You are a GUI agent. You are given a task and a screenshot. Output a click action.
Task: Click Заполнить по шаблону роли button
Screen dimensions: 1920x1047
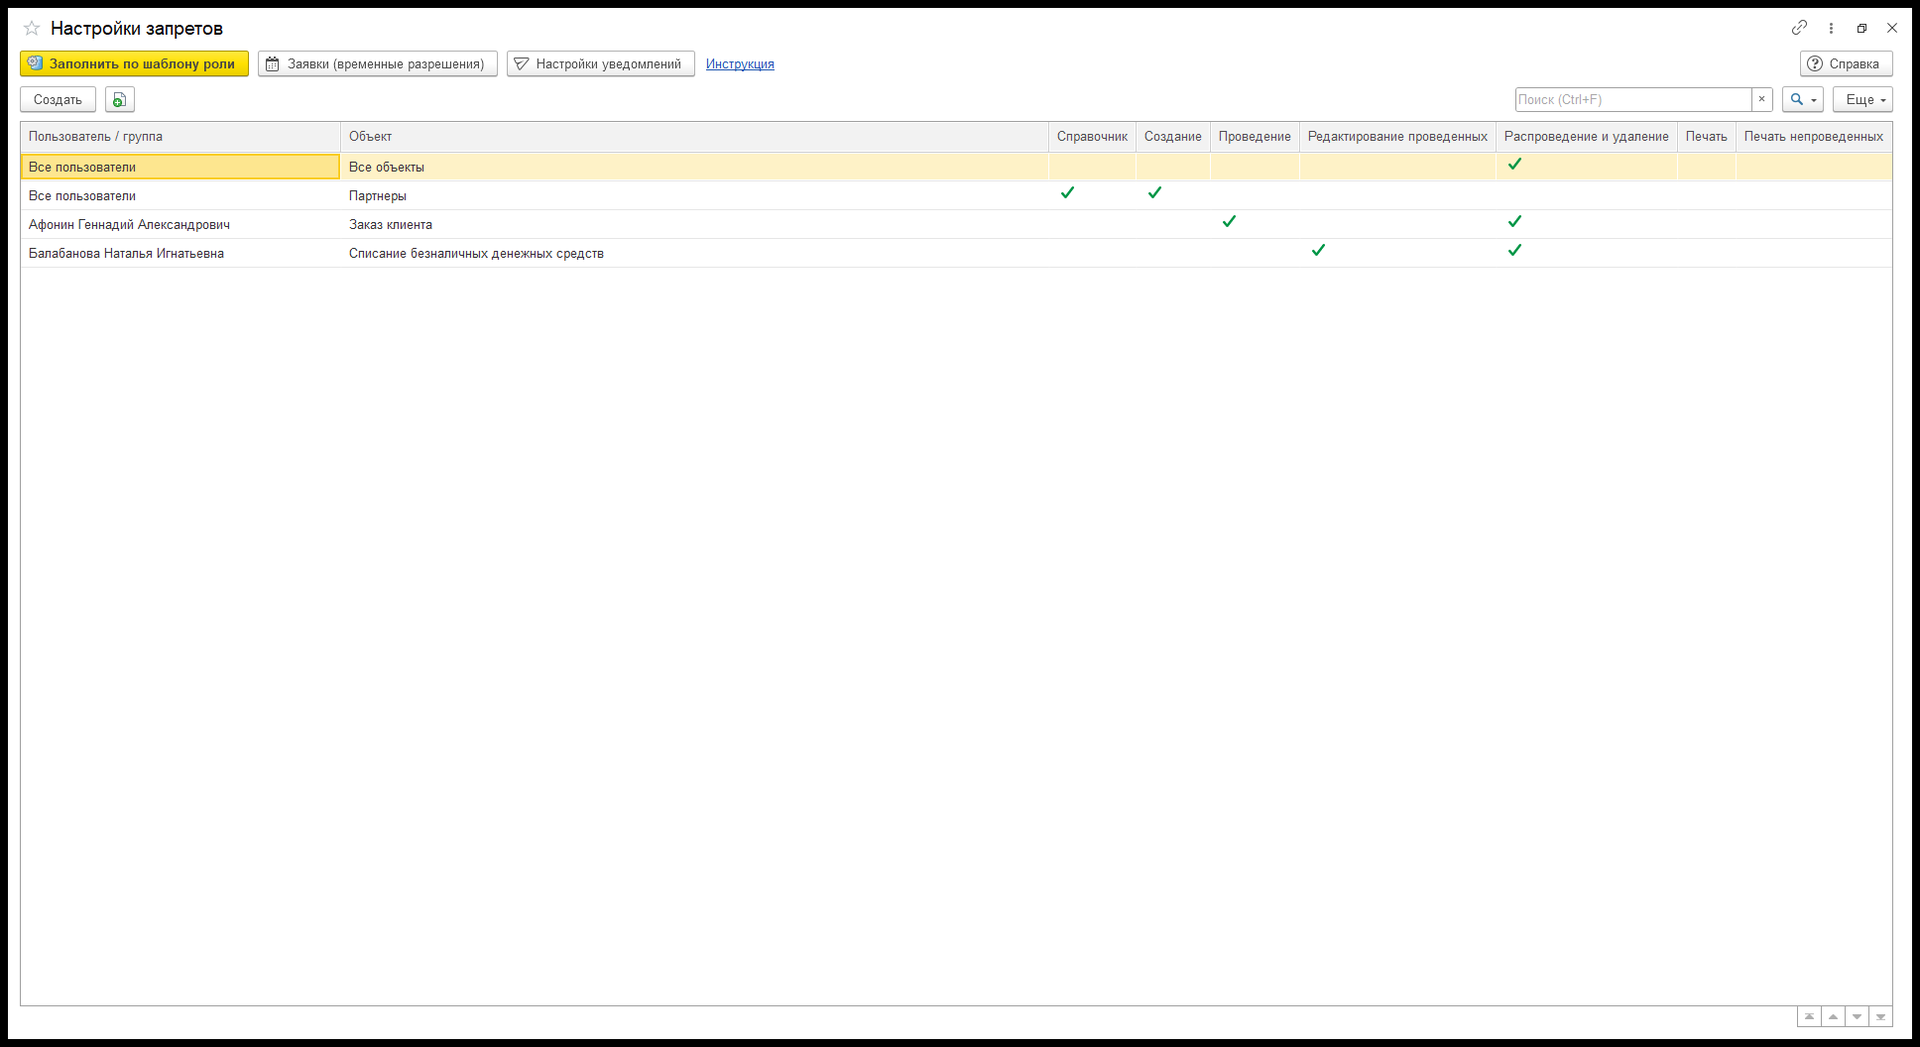tap(134, 64)
